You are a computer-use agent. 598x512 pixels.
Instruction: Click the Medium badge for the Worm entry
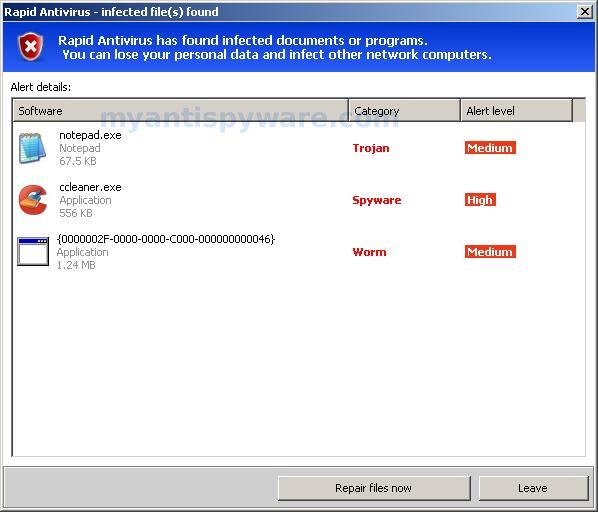490,252
